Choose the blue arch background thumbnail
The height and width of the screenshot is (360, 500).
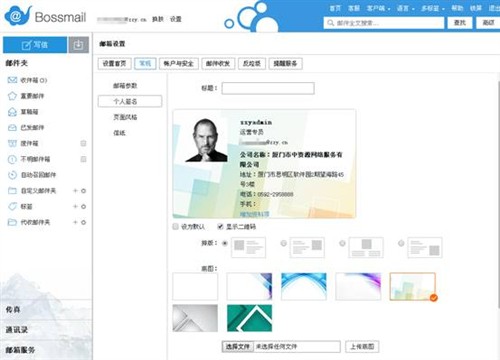click(304, 286)
